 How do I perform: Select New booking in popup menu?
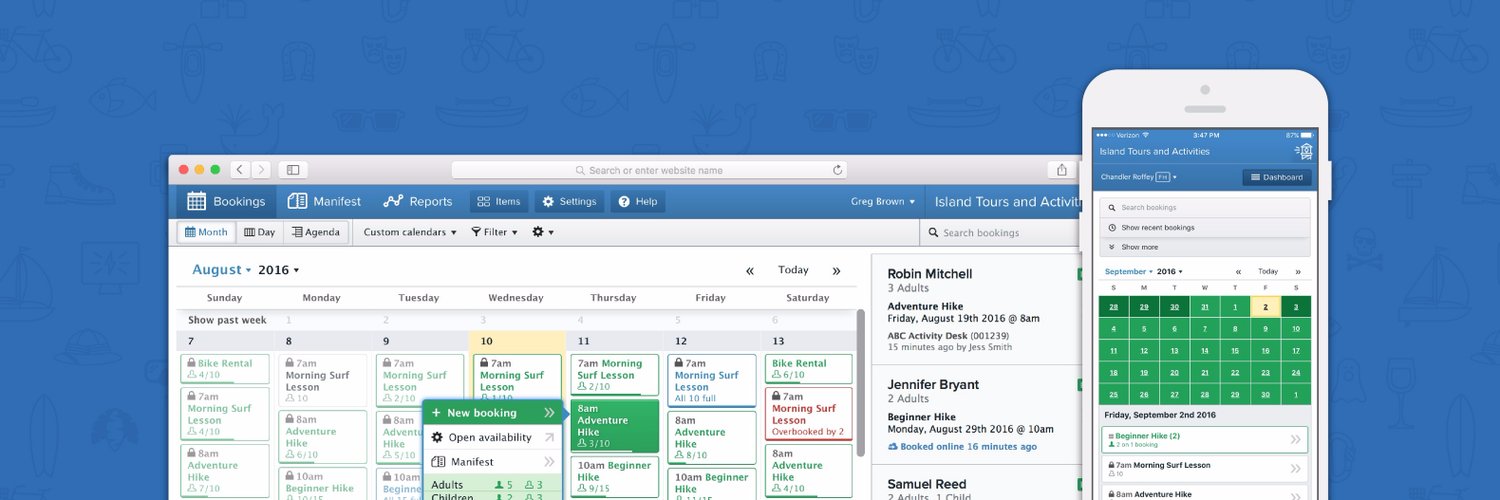click(492, 412)
